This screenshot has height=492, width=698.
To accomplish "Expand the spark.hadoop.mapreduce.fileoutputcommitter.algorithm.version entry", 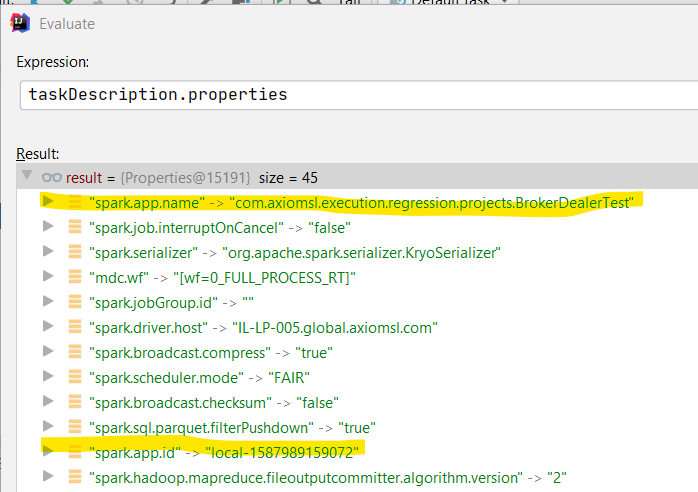I will [48, 476].
